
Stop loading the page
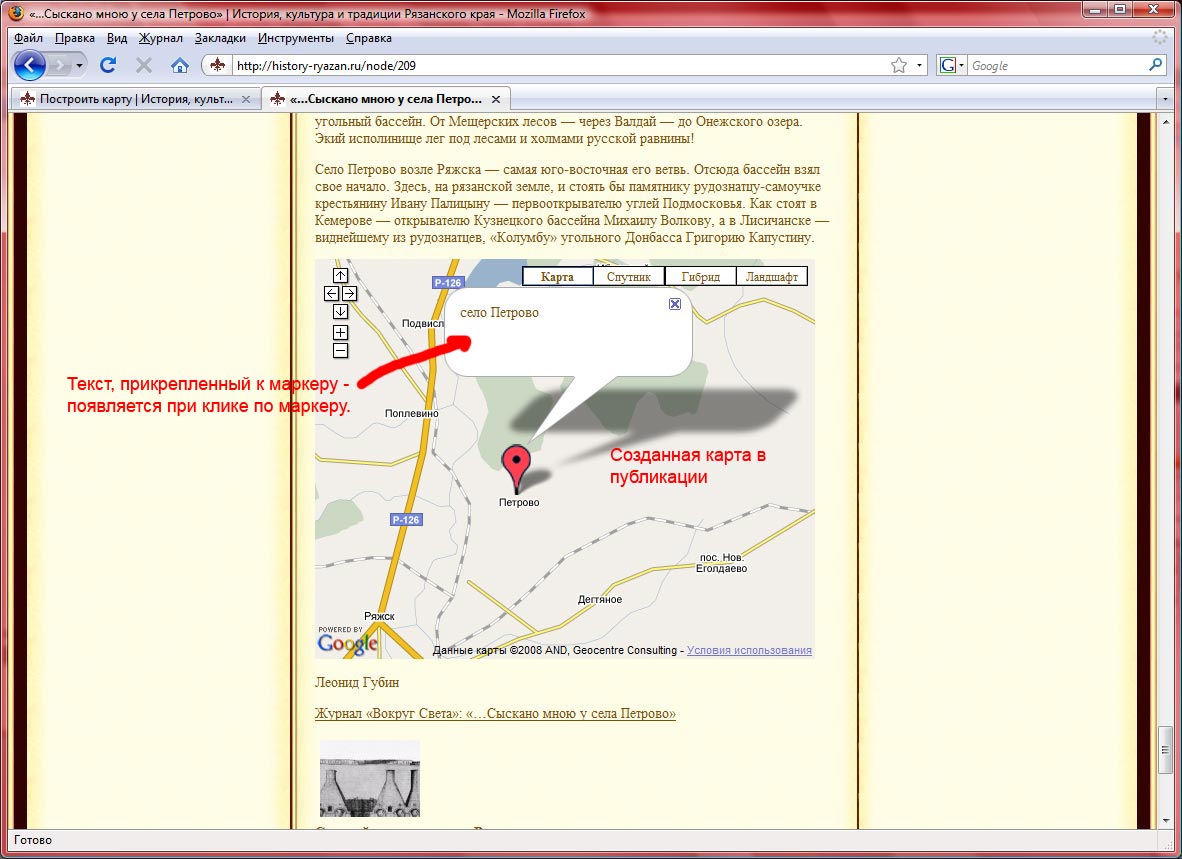pyautogui.click(x=143, y=66)
